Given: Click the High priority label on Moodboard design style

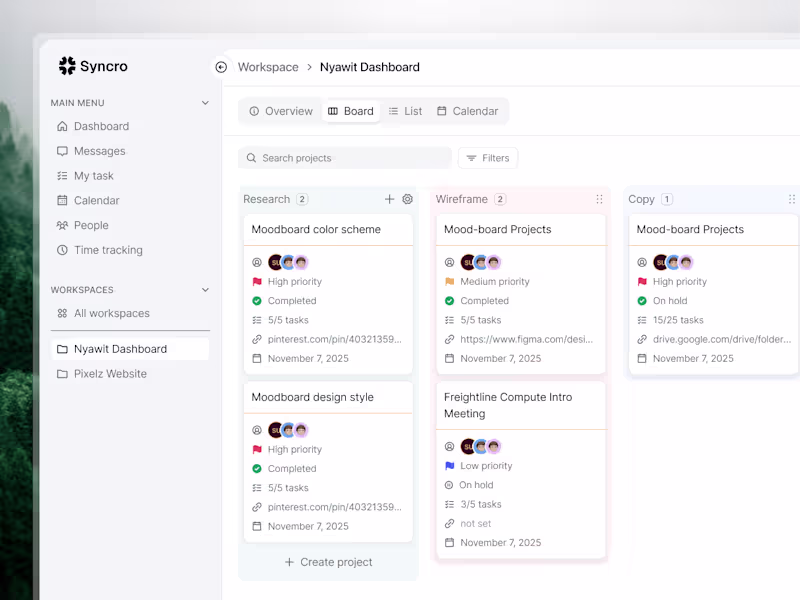Looking at the screenshot, I should click(x=295, y=449).
